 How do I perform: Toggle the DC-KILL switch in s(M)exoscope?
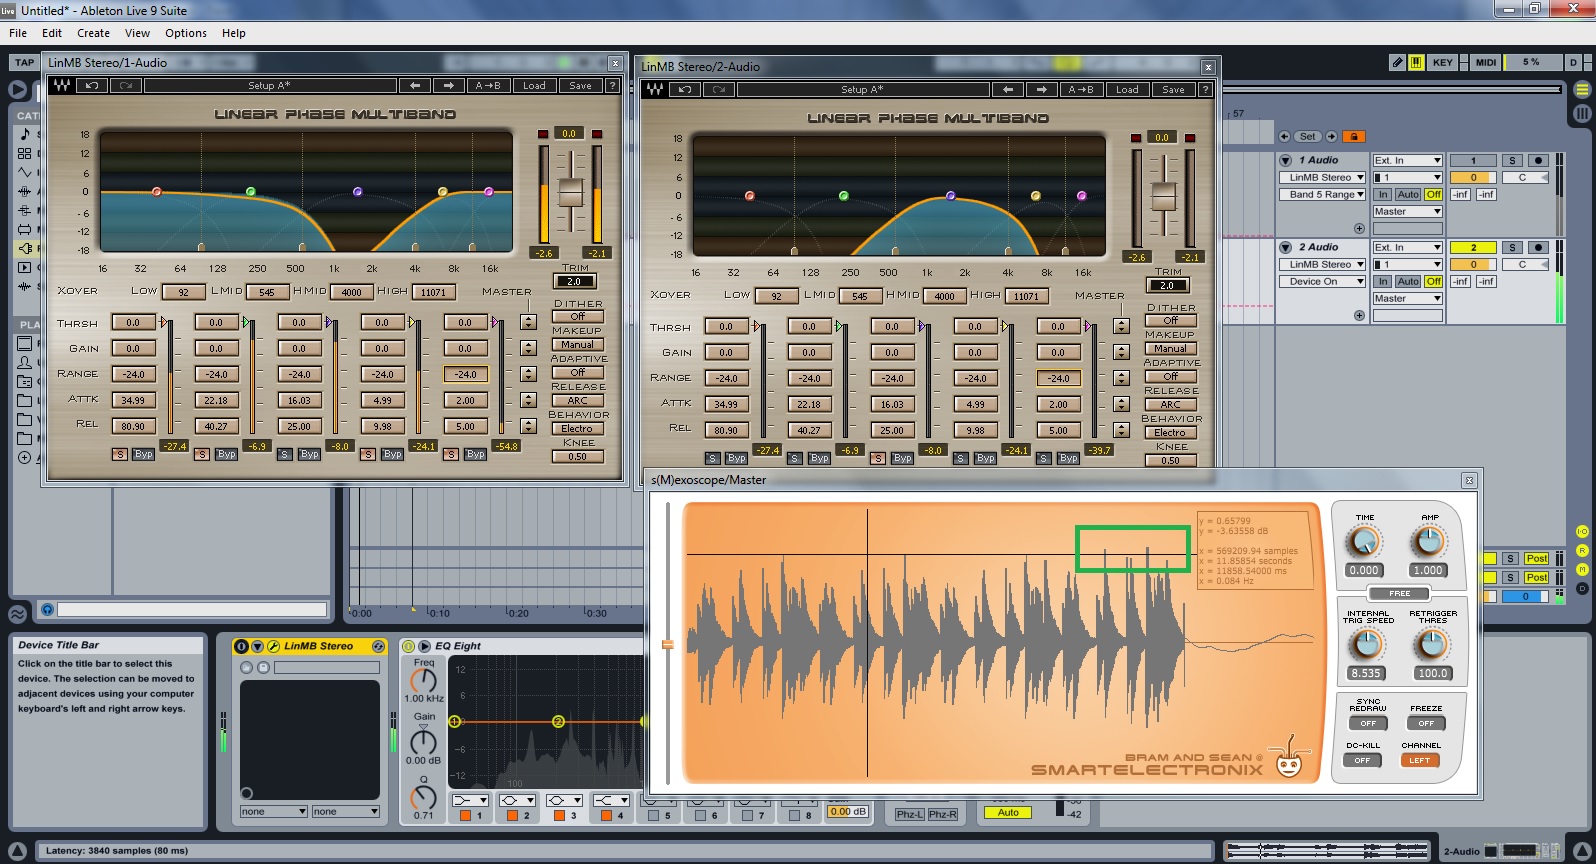click(x=1362, y=760)
